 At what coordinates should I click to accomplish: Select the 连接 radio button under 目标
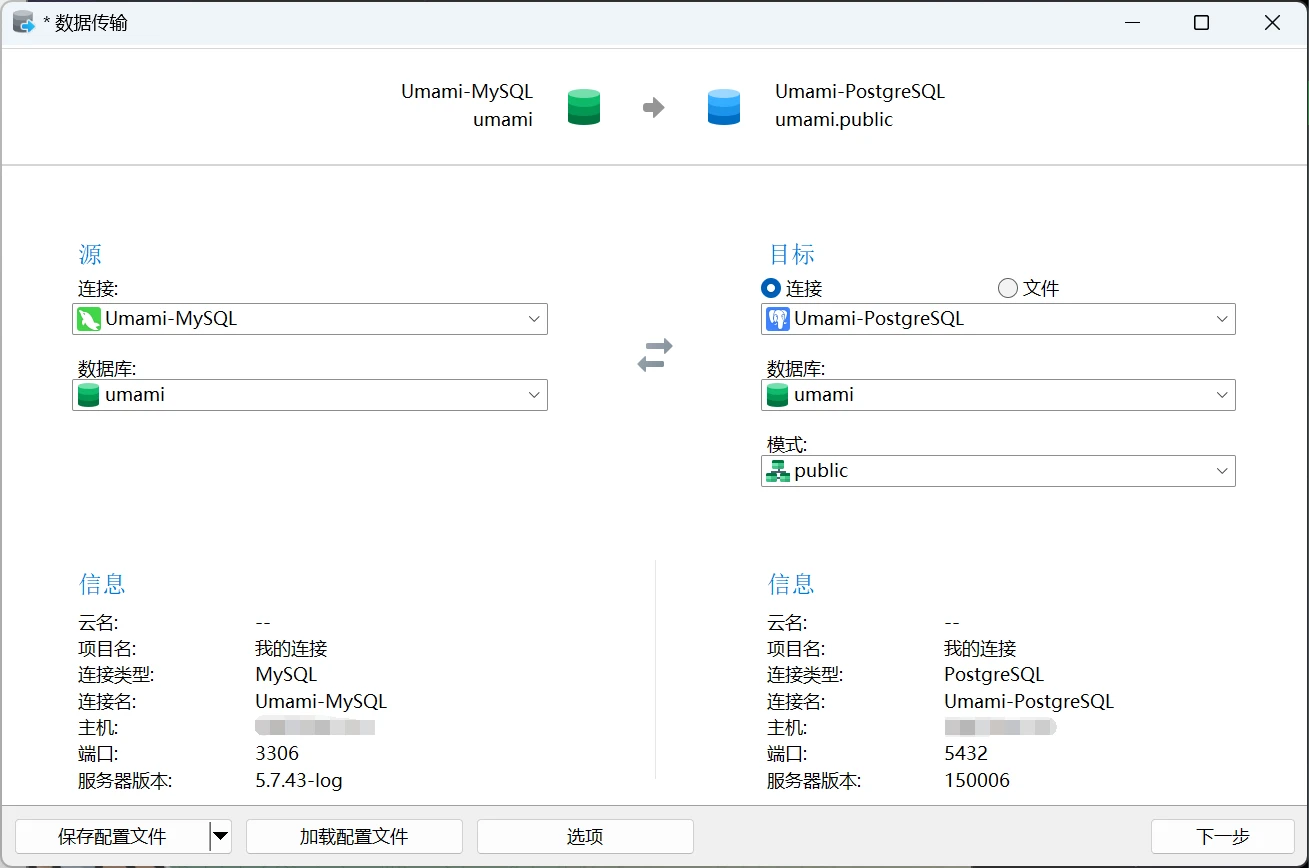[771, 288]
